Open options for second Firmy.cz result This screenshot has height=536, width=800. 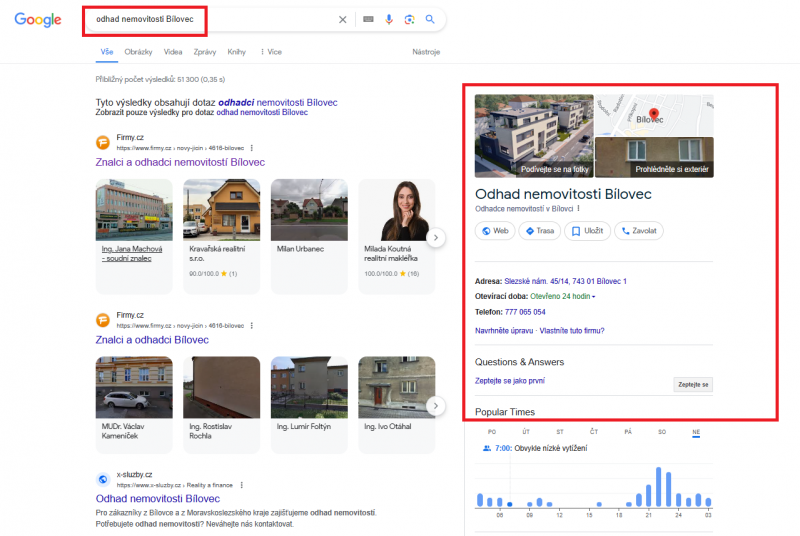tap(252, 325)
